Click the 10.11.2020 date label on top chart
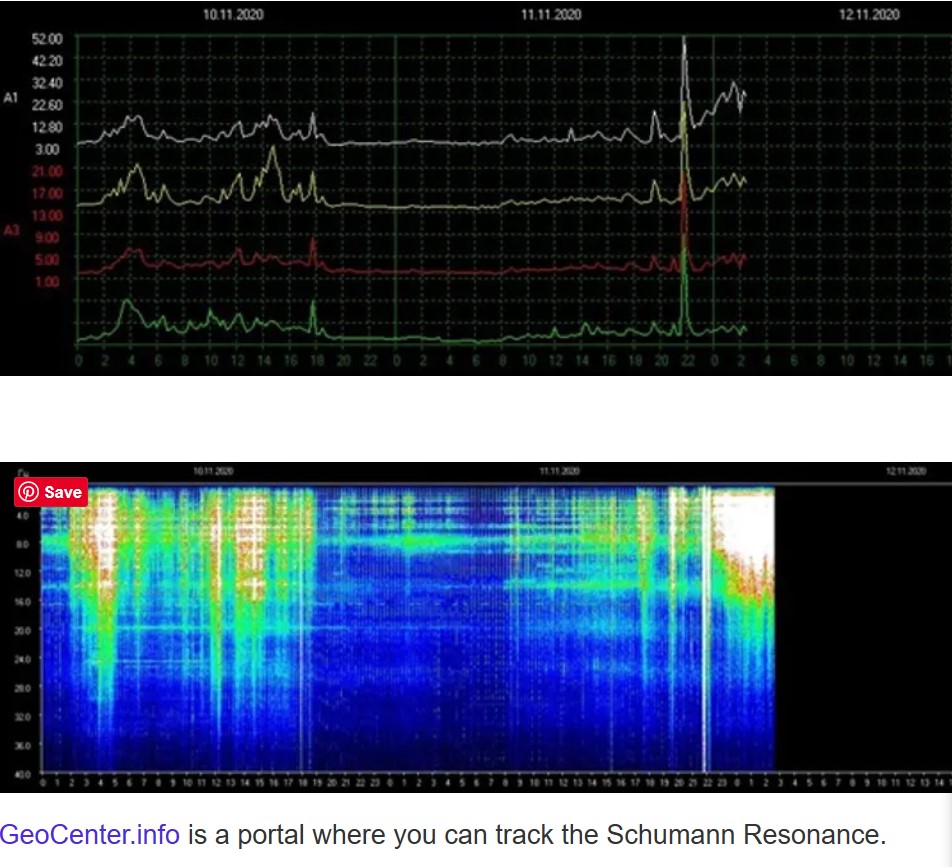Viewport: 952px width, 867px height. tap(231, 15)
